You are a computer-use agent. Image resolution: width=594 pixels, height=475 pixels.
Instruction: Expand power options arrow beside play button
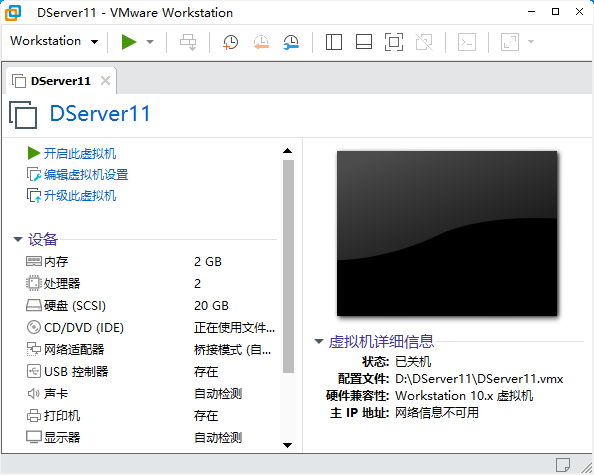pyautogui.click(x=150, y=42)
